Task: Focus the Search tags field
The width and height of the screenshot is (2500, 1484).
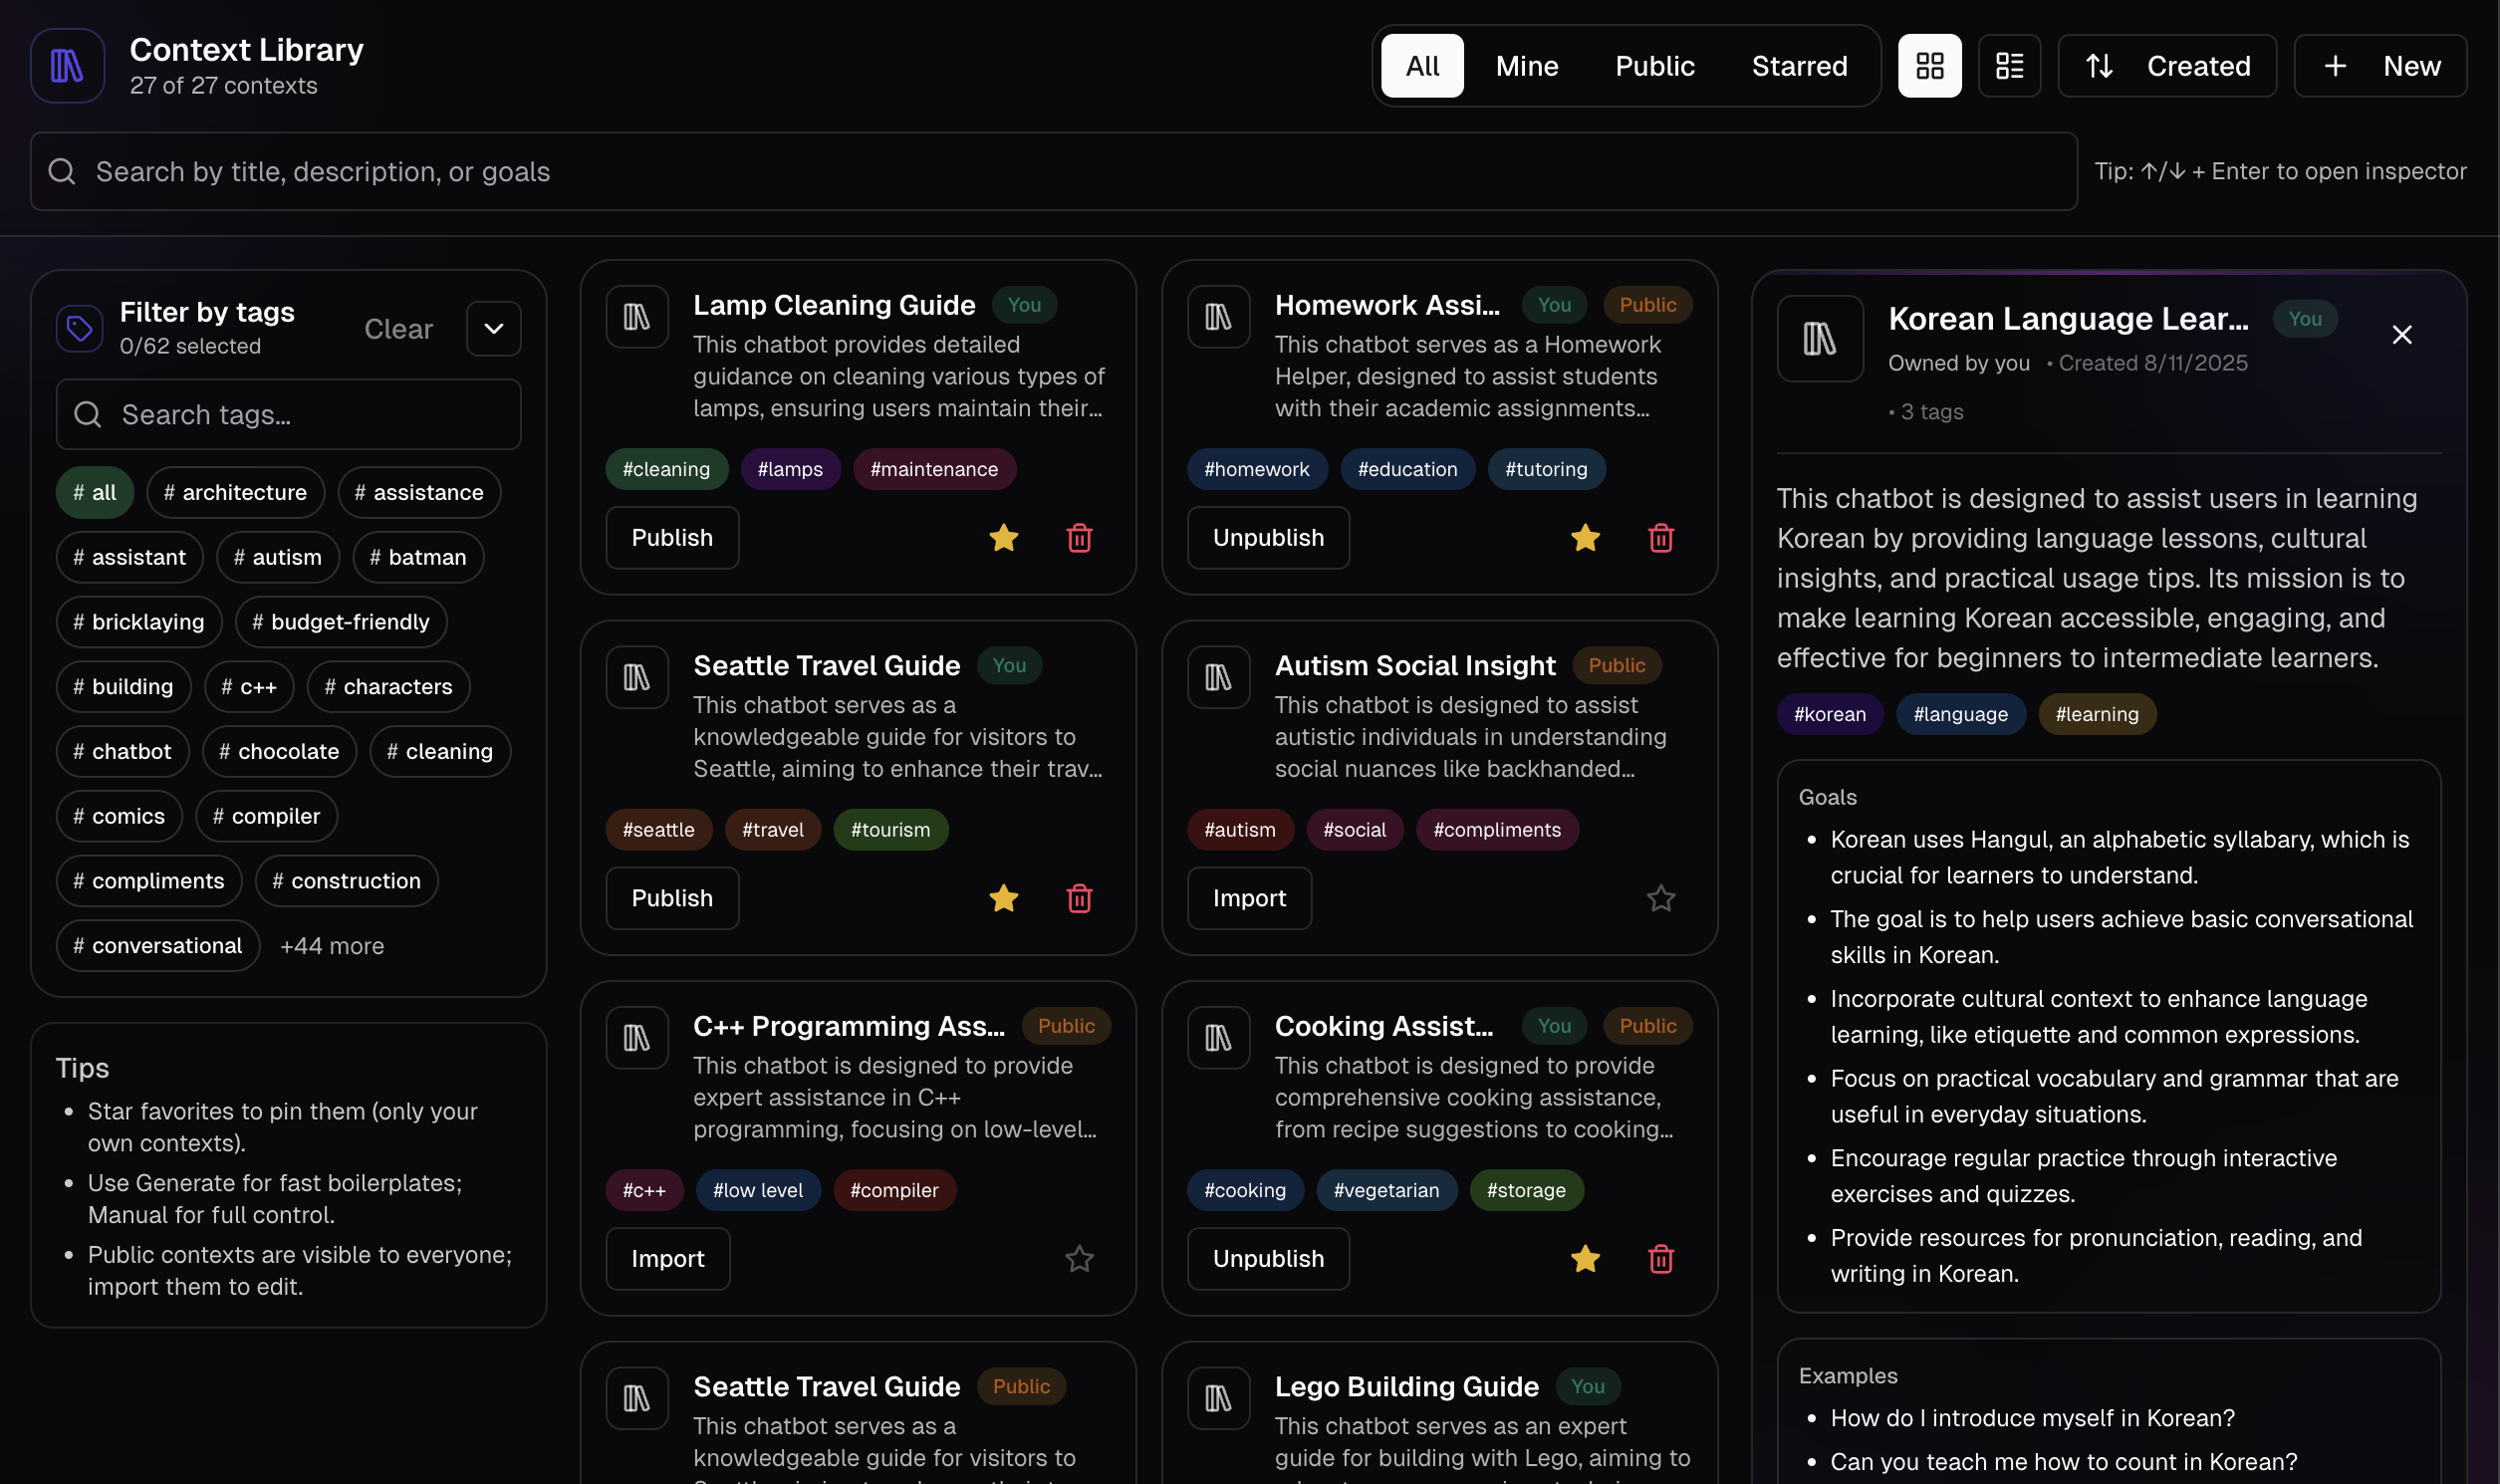Action: tap(289, 414)
